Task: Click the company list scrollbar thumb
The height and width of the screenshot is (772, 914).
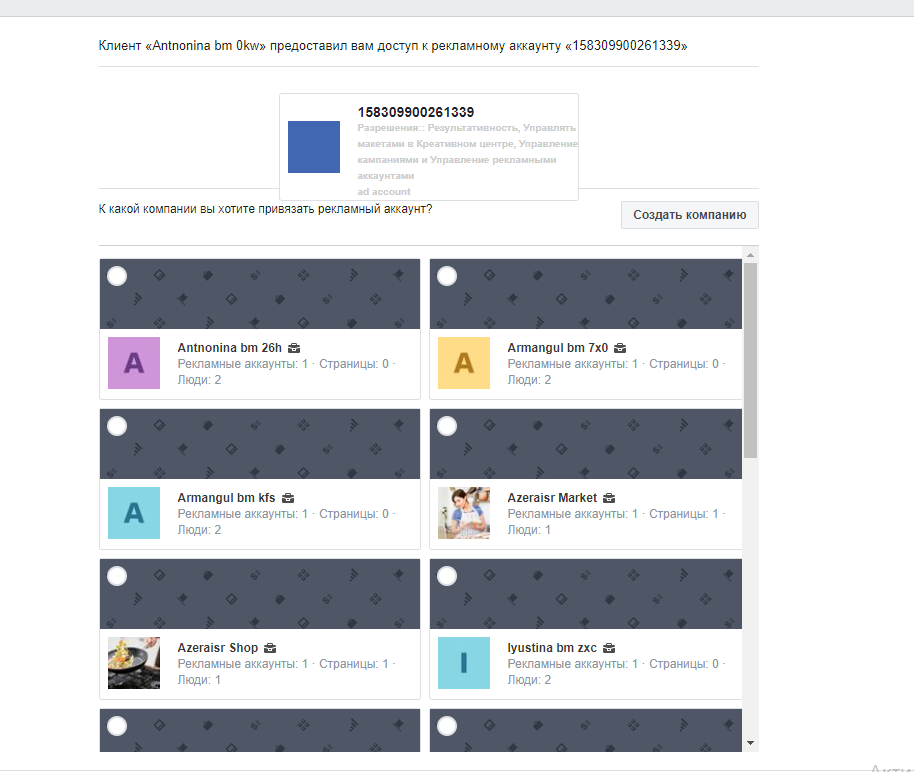Action: point(750,360)
